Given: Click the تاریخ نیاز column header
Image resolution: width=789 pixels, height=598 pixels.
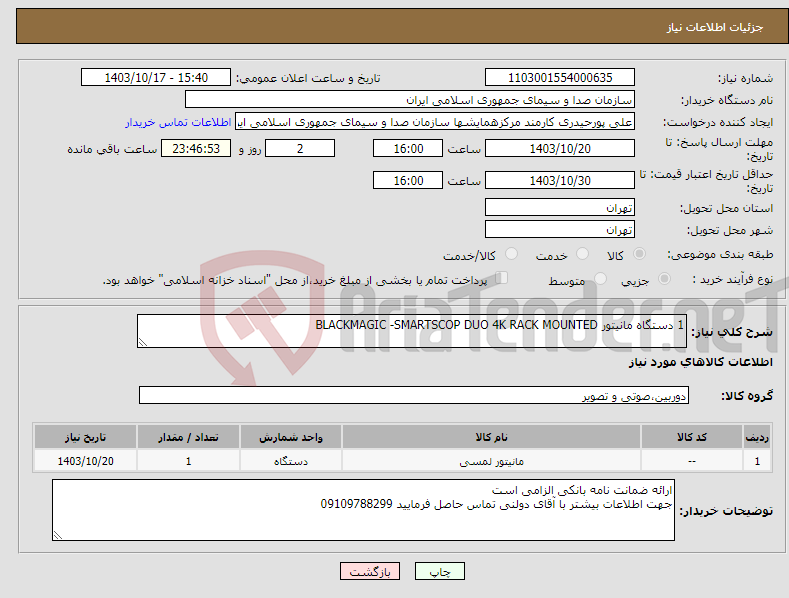Looking at the screenshot, I should [85, 437].
